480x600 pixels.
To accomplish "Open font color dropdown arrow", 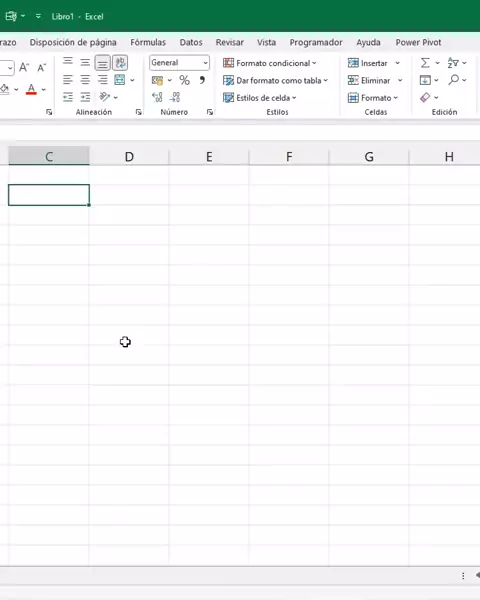I will (44, 90).
